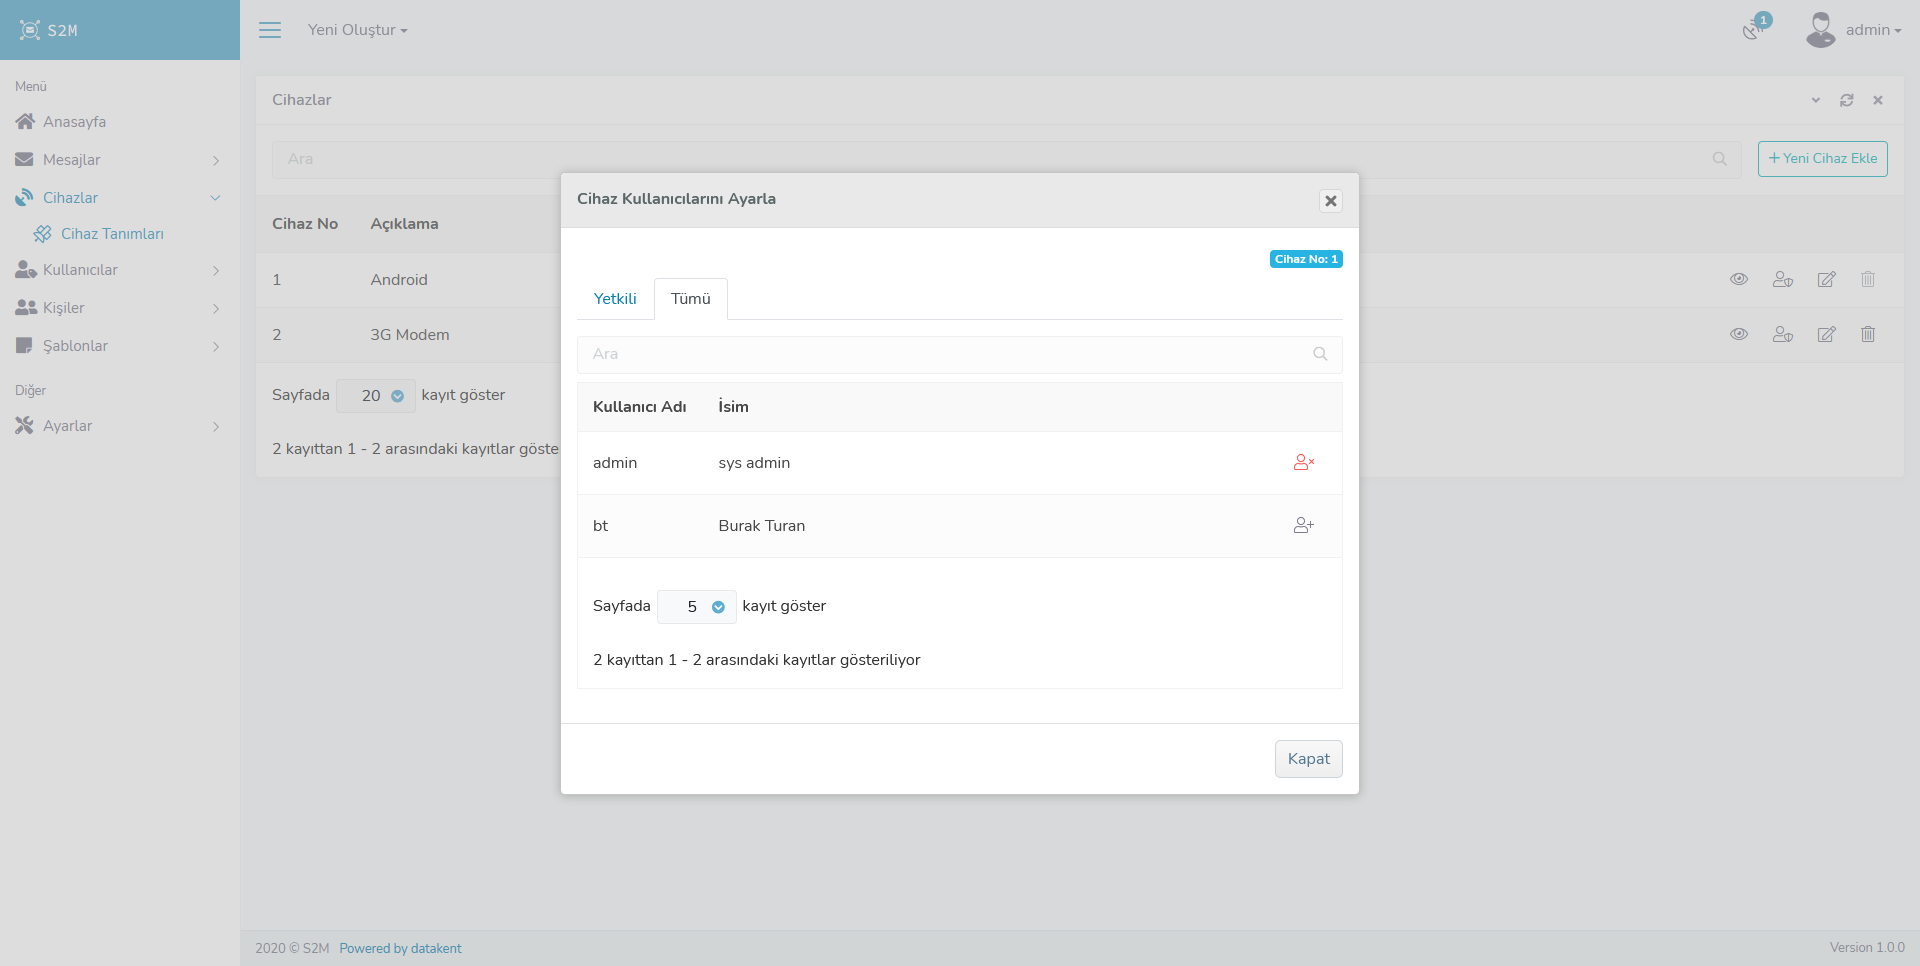Image resolution: width=1920 pixels, height=966 pixels.
Task: View 3G Modem details eye icon
Action: tap(1739, 335)
